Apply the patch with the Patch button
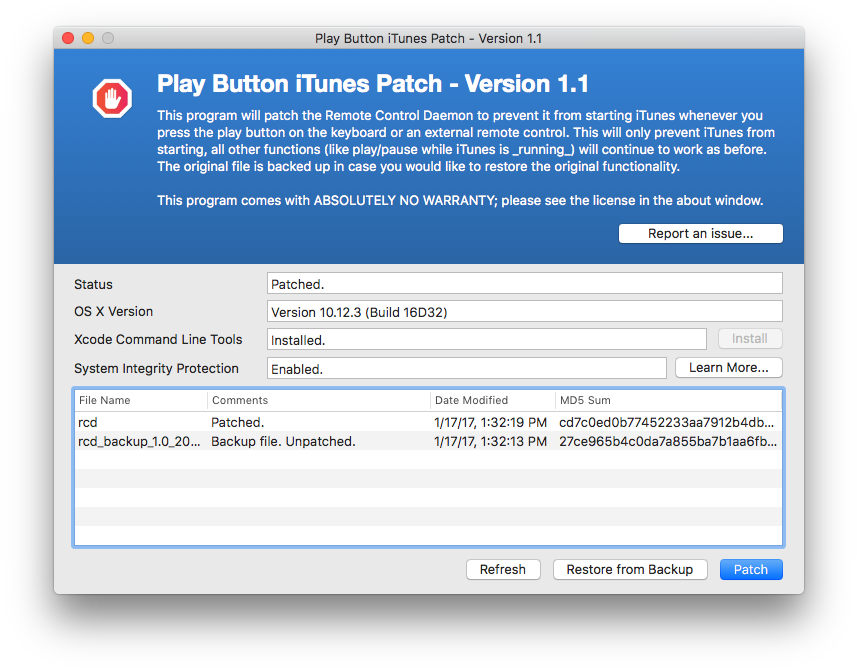The width and height of the screenshot is (857, 668). (751, 570)
